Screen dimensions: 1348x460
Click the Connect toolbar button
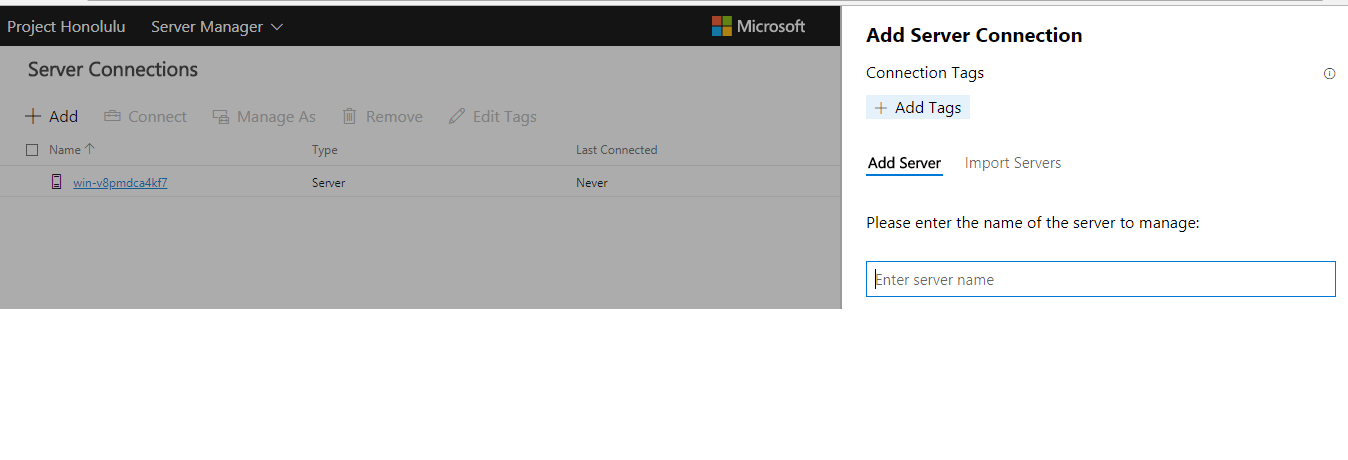pos(145,116)
